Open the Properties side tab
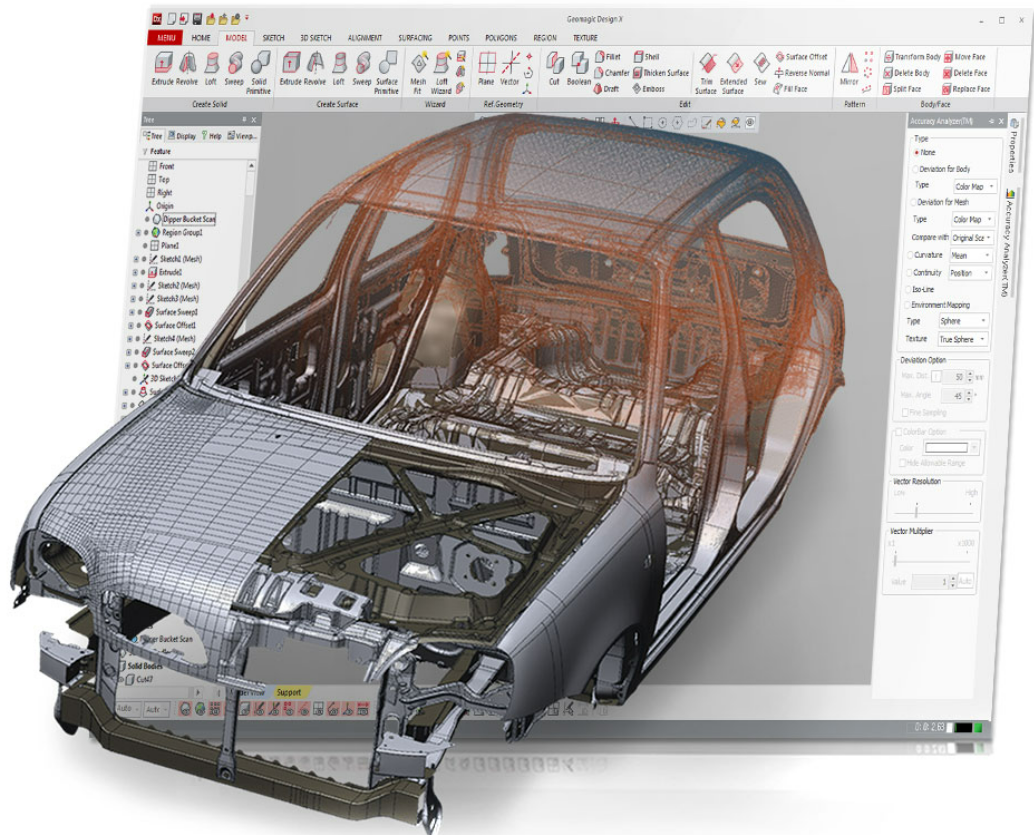The height and width of the screenshot is (835, 1034). [x=1014, y=148]
